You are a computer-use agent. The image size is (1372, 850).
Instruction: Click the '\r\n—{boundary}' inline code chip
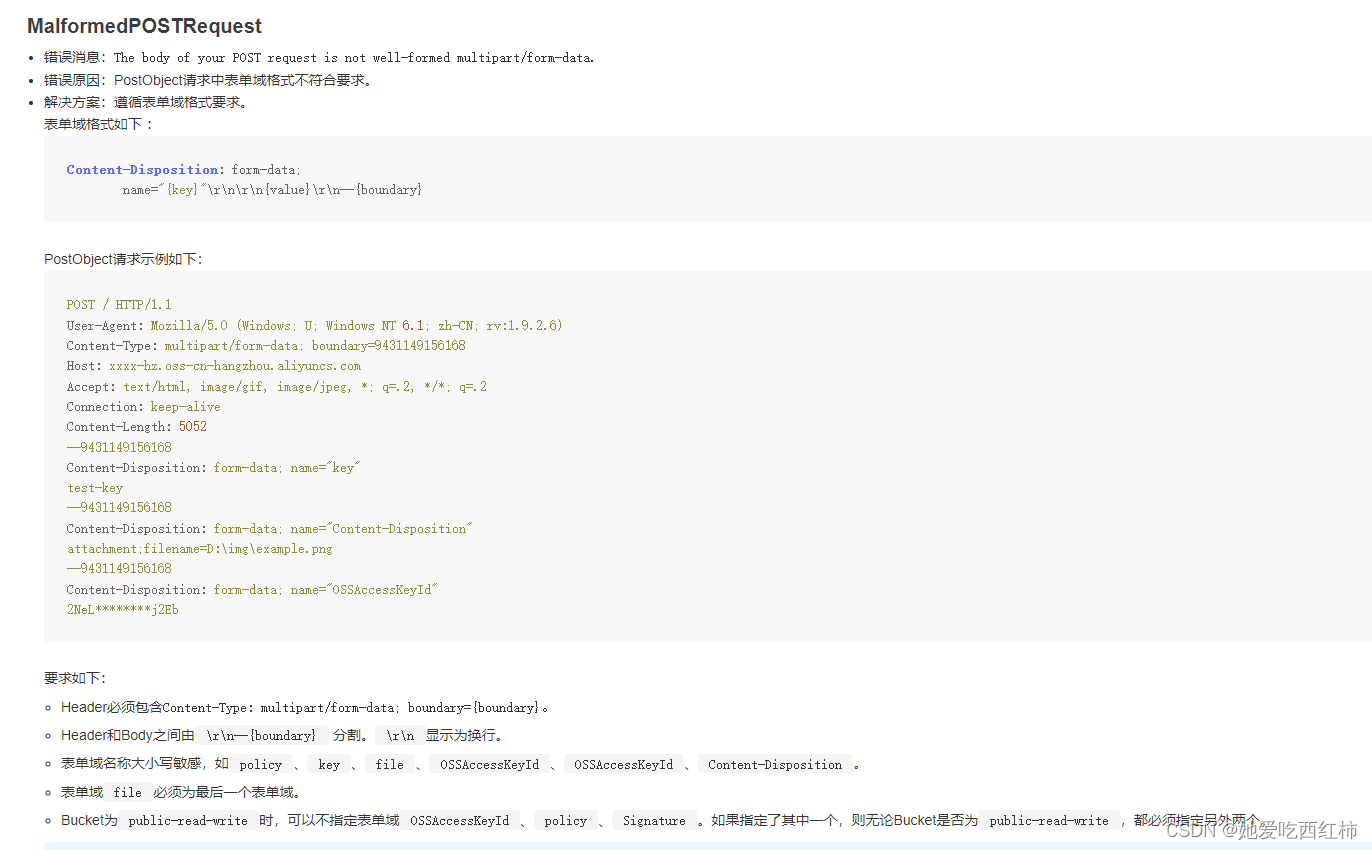pyautogui.click(x=262, y=735)
